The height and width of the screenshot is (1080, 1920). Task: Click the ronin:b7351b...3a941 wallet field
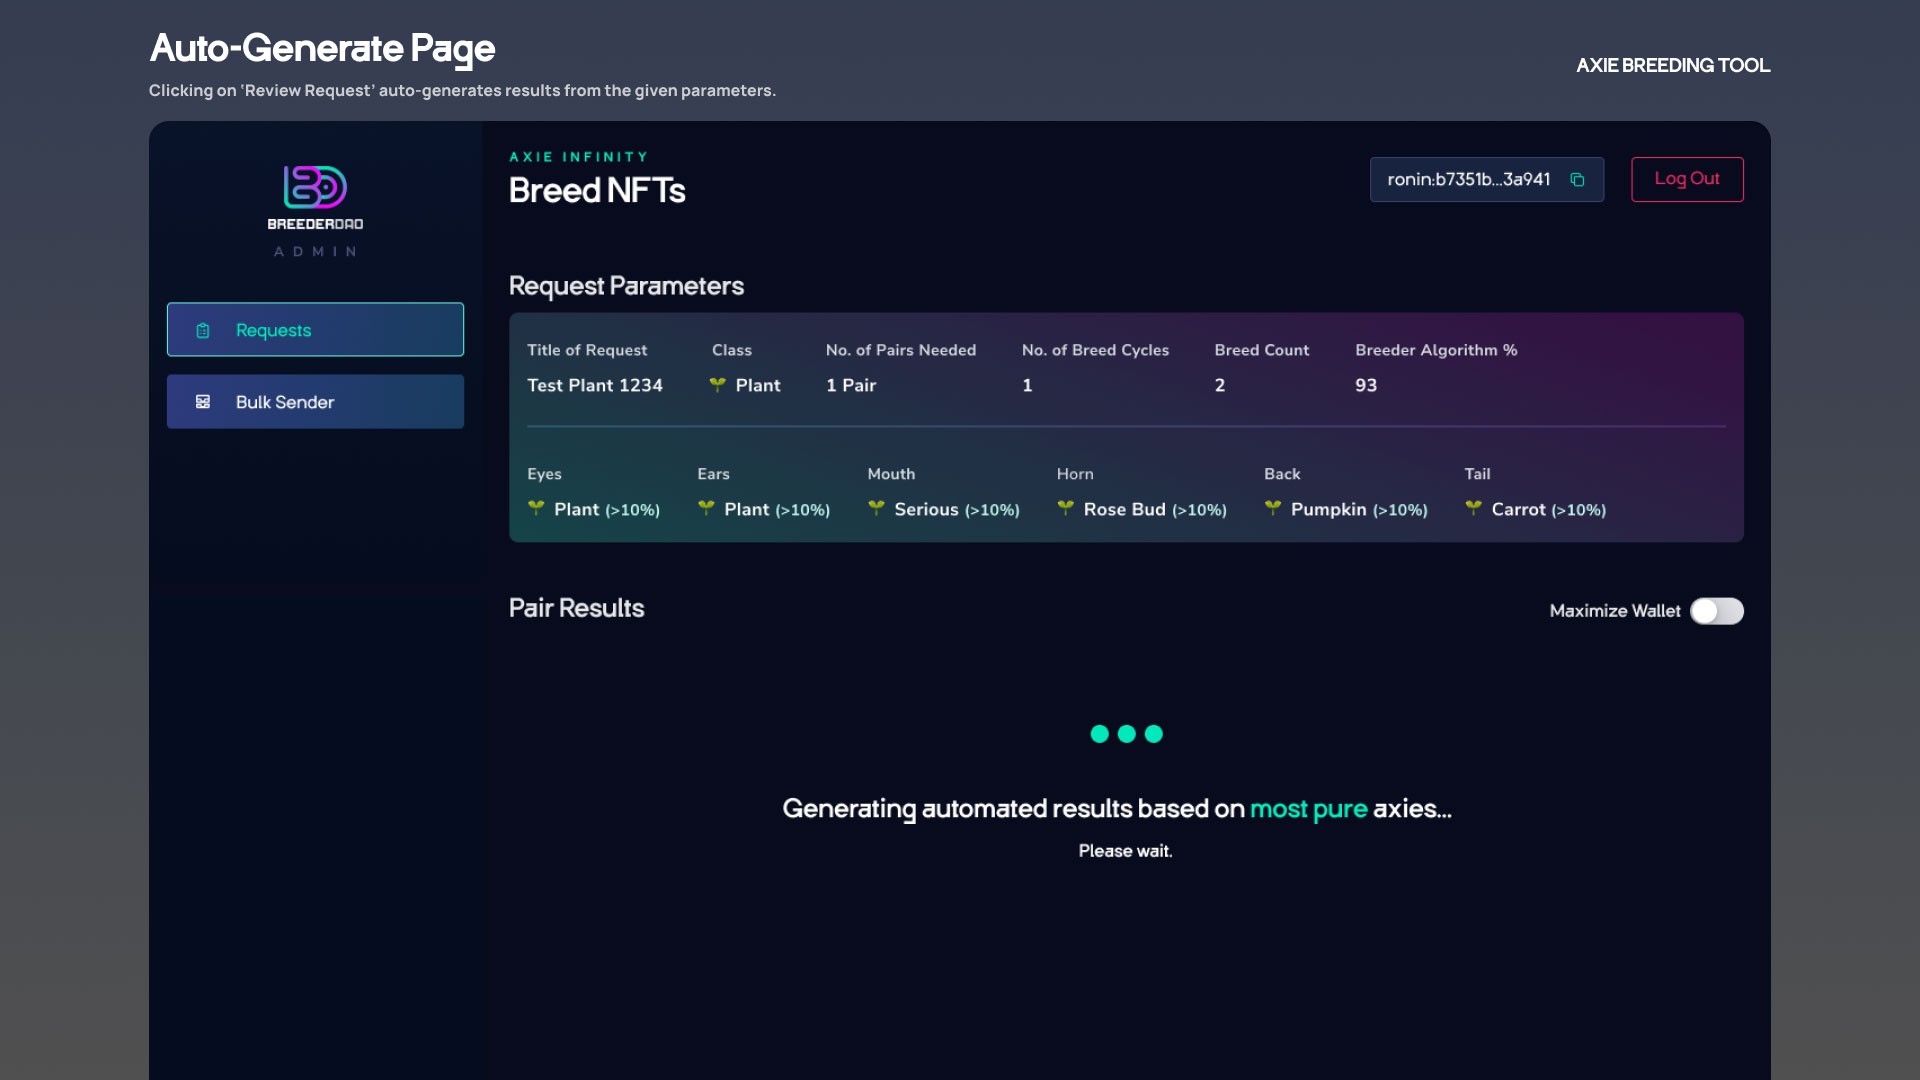[1487, 179]
